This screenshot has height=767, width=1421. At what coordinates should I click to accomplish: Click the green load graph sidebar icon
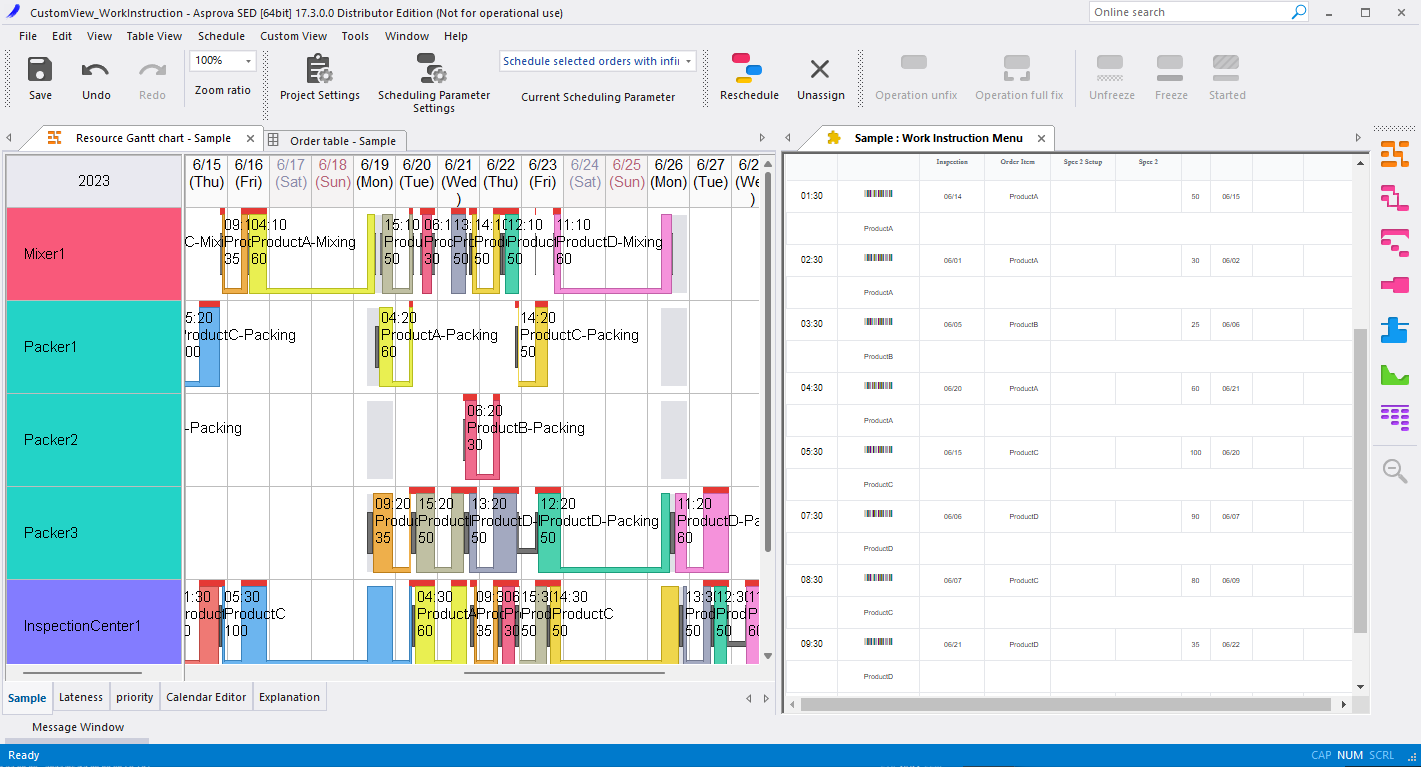[x=1395, y=374]
